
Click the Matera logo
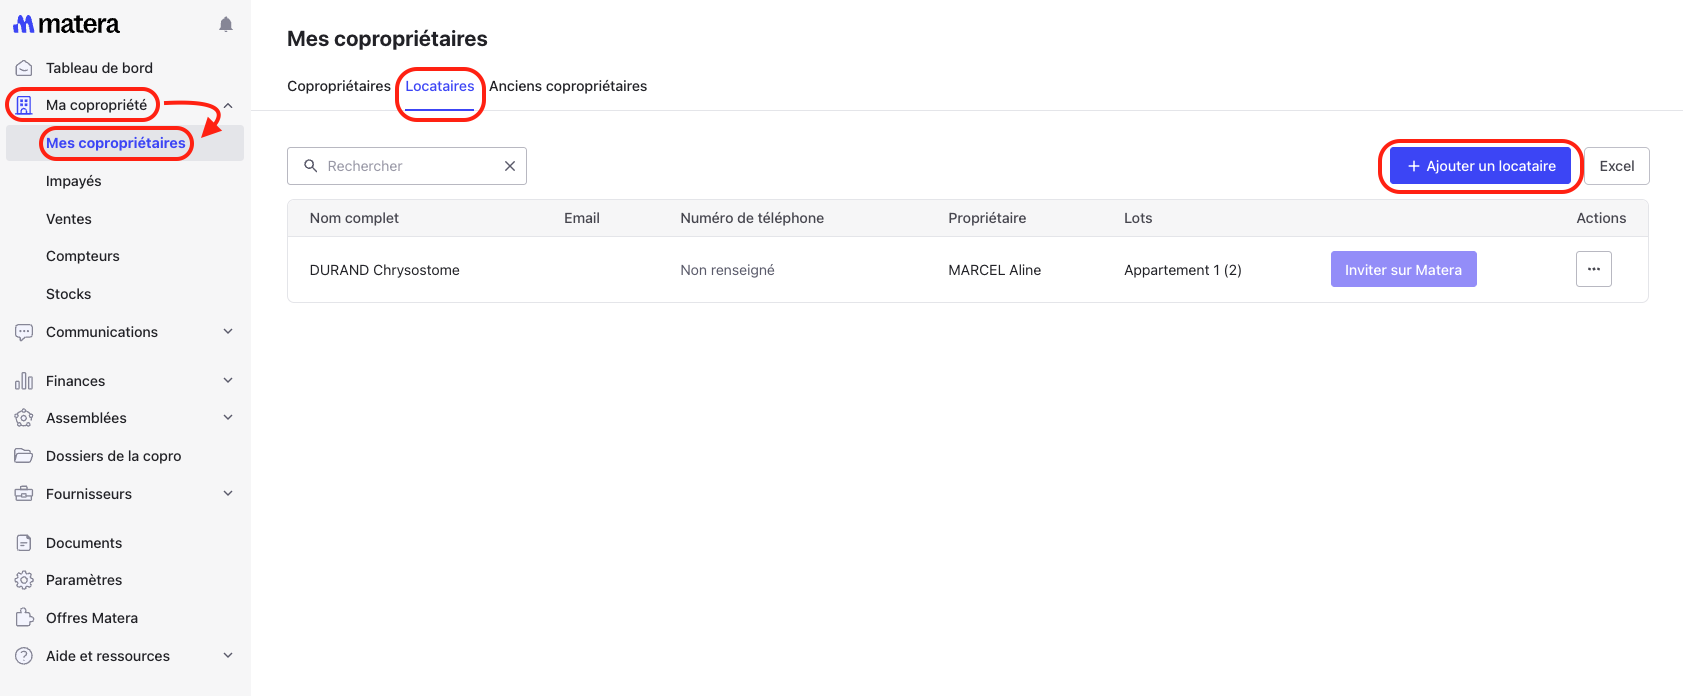(66, 24)
